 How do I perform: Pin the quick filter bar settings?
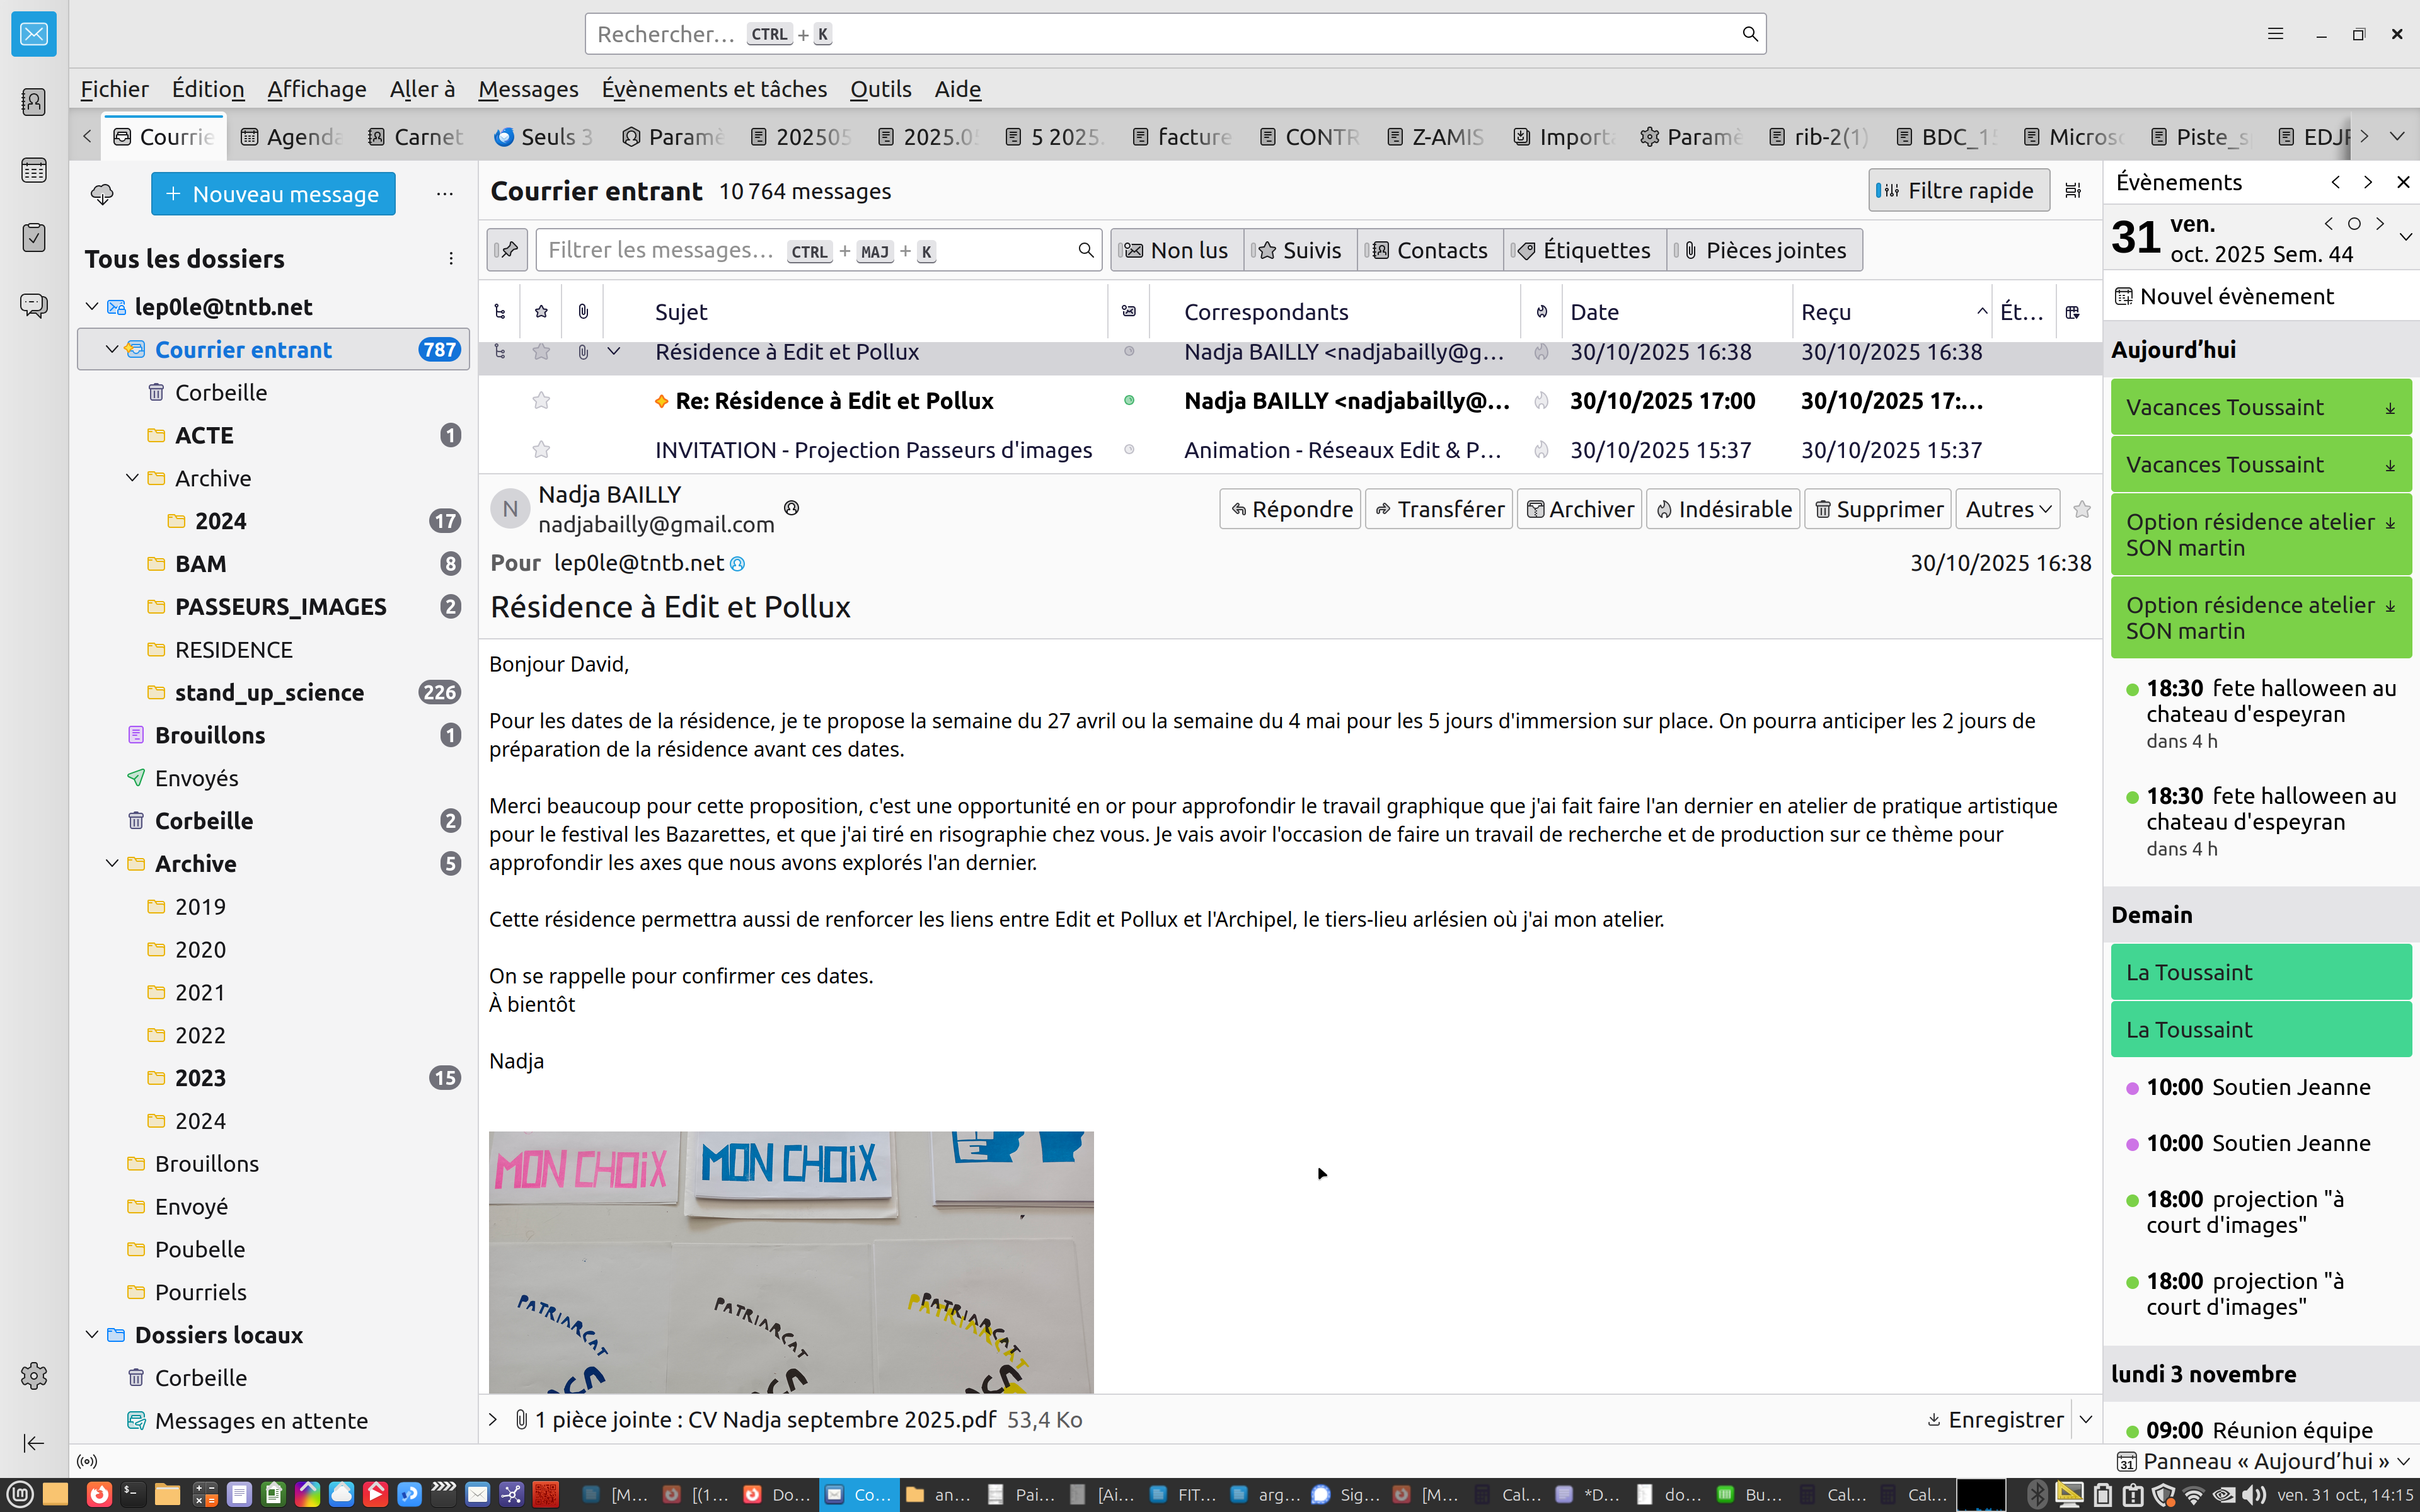[508, 250]
